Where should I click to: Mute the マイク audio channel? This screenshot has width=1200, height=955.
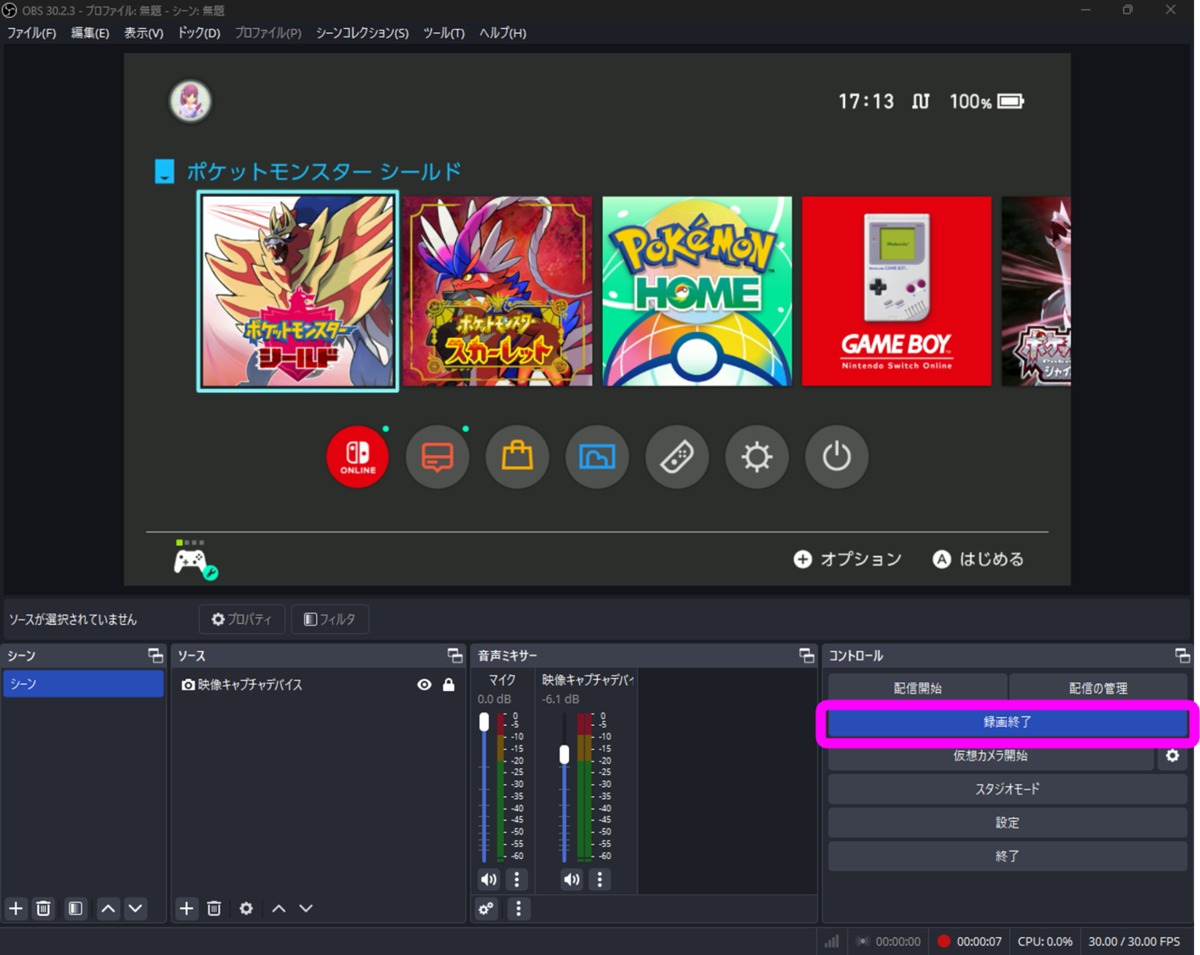pyautogui.click(x=488, y=880)
